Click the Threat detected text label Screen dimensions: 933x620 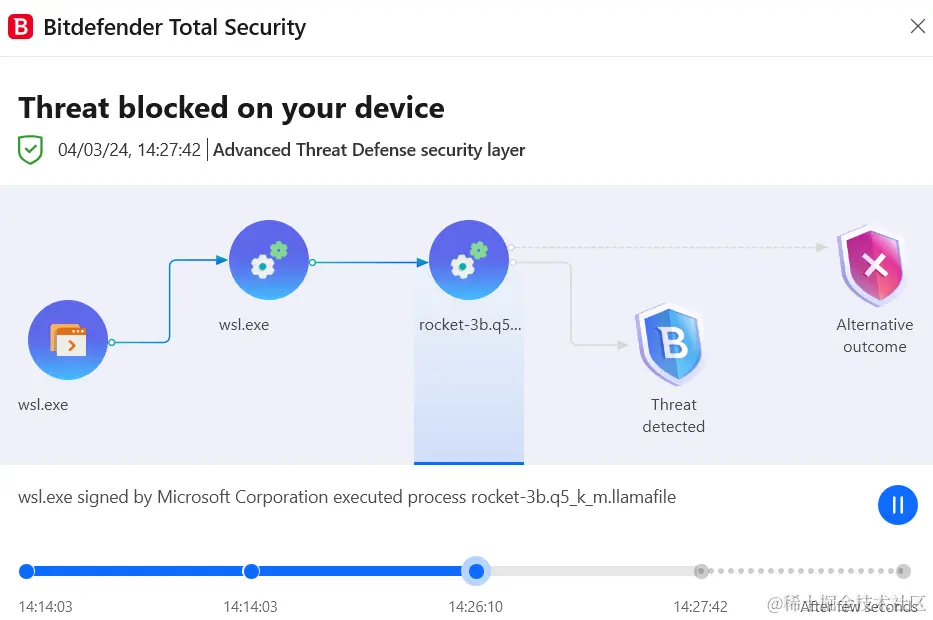click(673, 415)
